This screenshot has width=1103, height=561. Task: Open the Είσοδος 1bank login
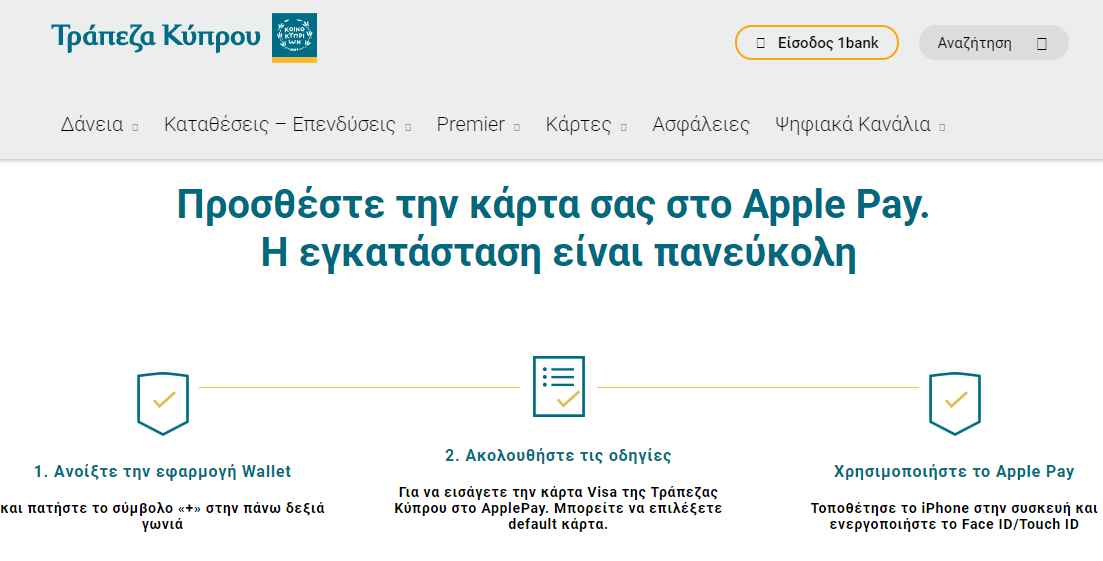pyautogui.click(x=817, y=43)
